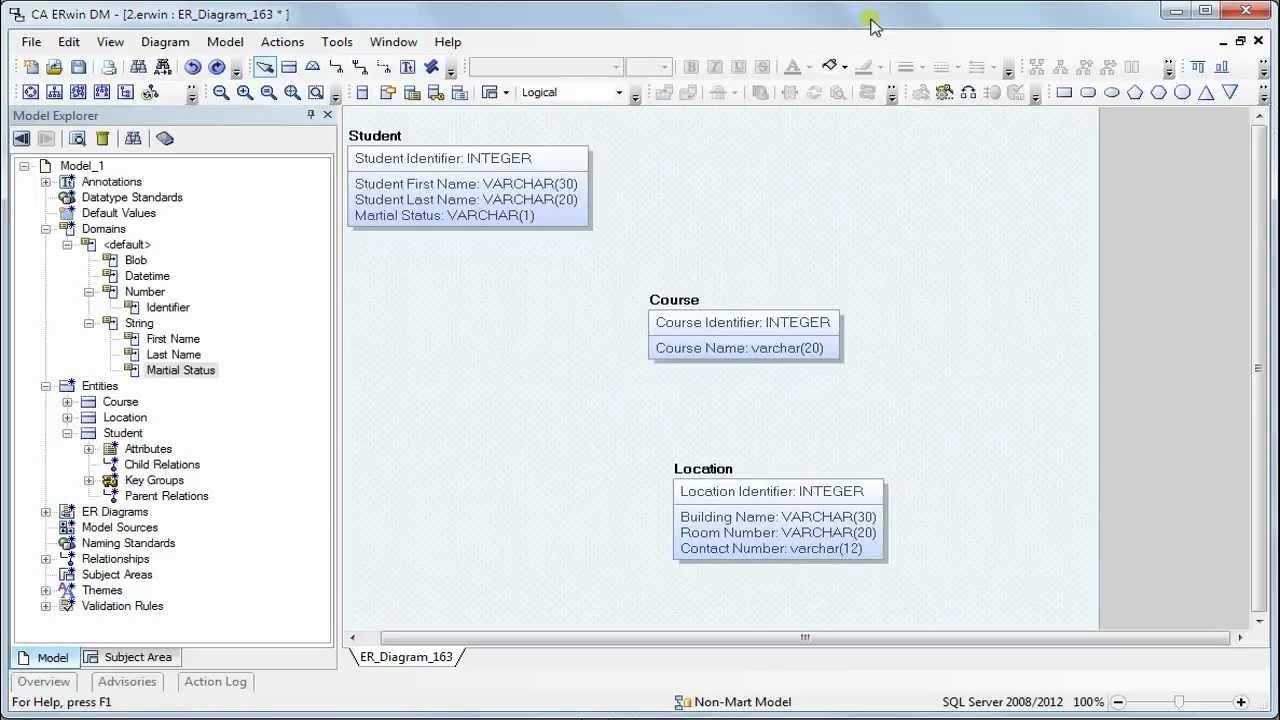Open the File menu
The image size is (1280, 720).
[31, 42]
